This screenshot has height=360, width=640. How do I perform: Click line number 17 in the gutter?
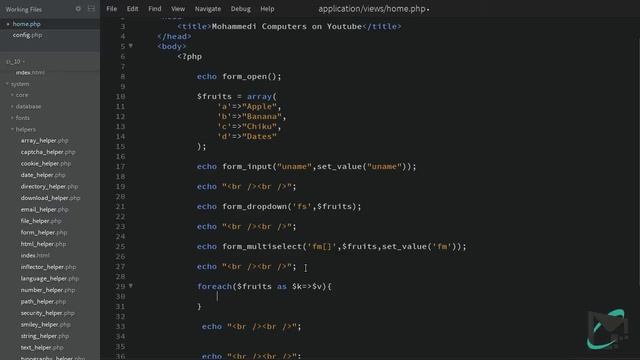[120, 167]
